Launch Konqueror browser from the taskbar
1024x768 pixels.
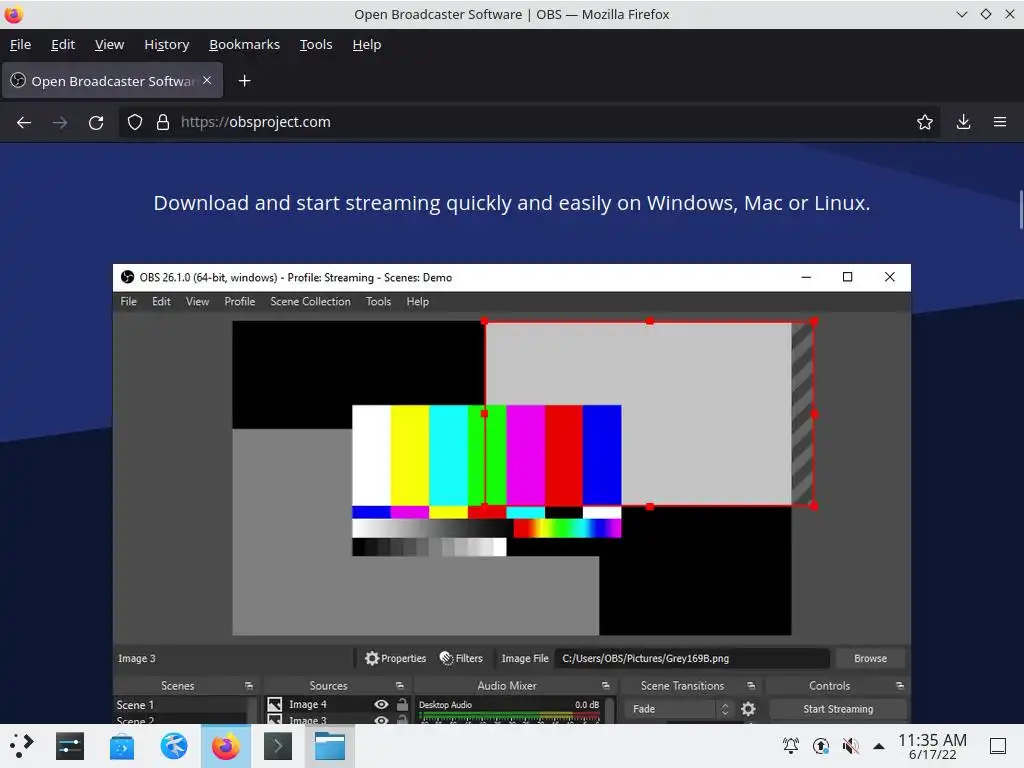[174, 746]
